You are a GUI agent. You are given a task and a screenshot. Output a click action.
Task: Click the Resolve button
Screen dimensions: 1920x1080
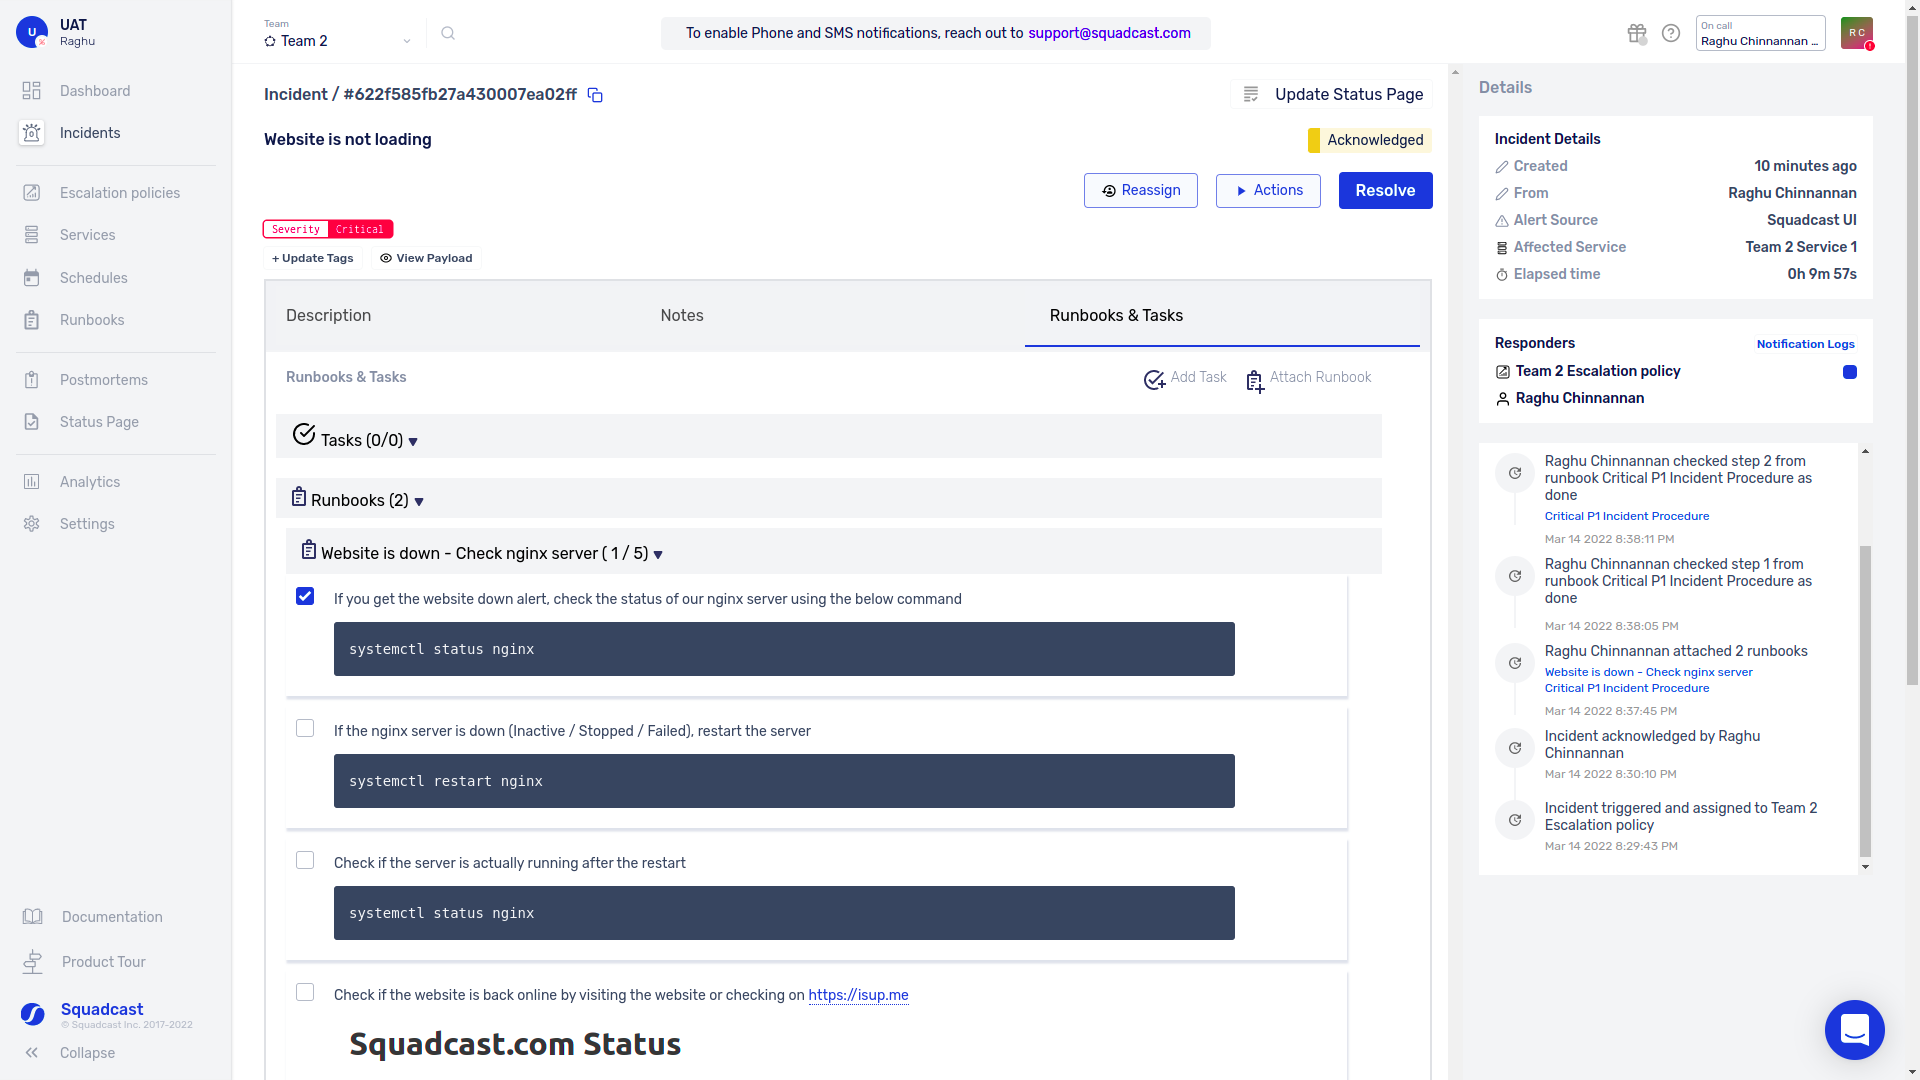pos(1385,191)
